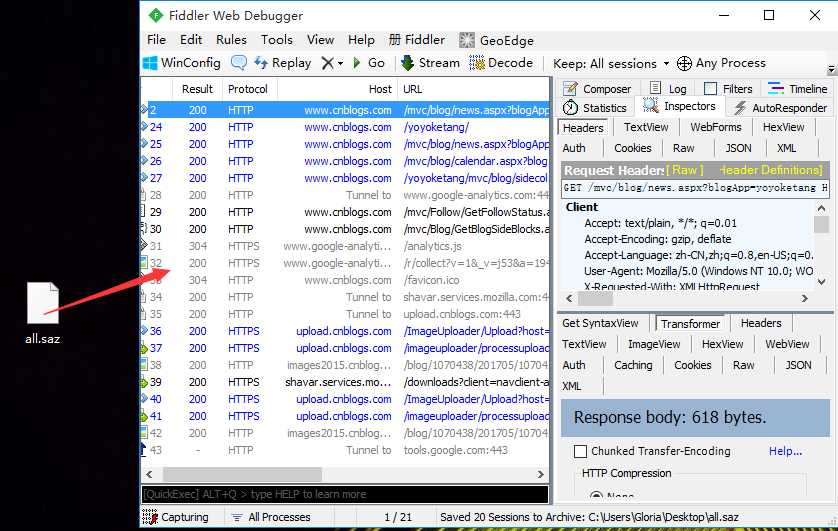Replay selected sessions with Replay icon
The image size is (838, 531).
[261, 63]
